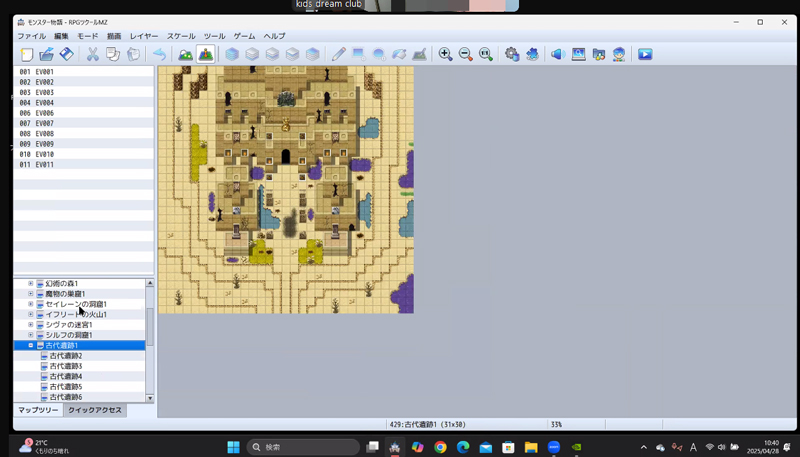Screen dimensions: 800x457
Task: Select the Layer 4 icon
Action: tap(312, 54)
